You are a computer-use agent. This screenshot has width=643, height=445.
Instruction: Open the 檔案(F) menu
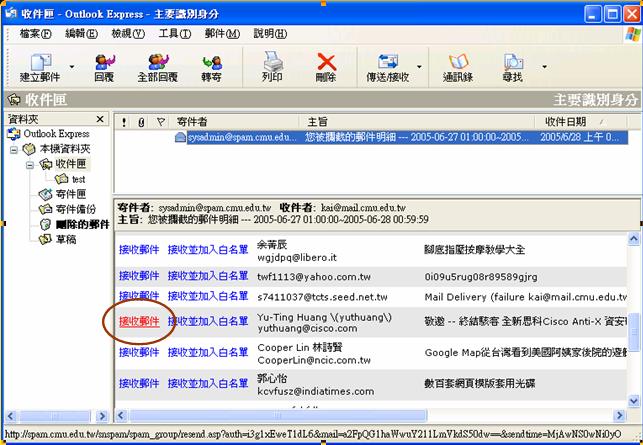36,34
